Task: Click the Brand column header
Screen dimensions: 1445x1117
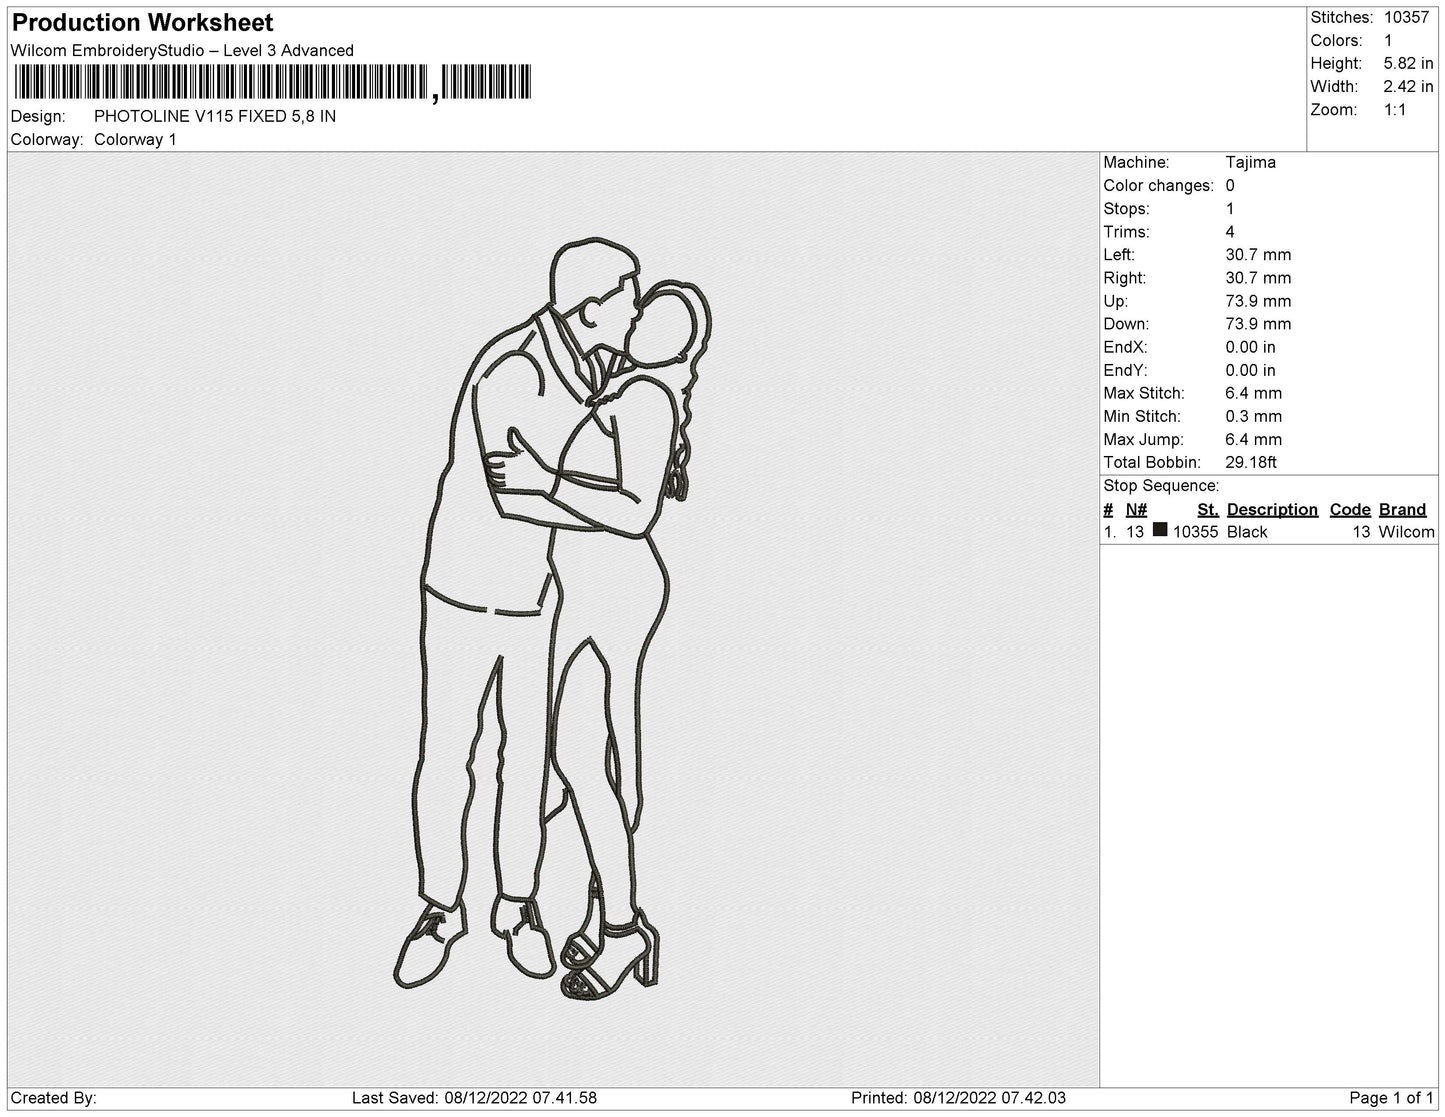Action: tap(1402, 509)
